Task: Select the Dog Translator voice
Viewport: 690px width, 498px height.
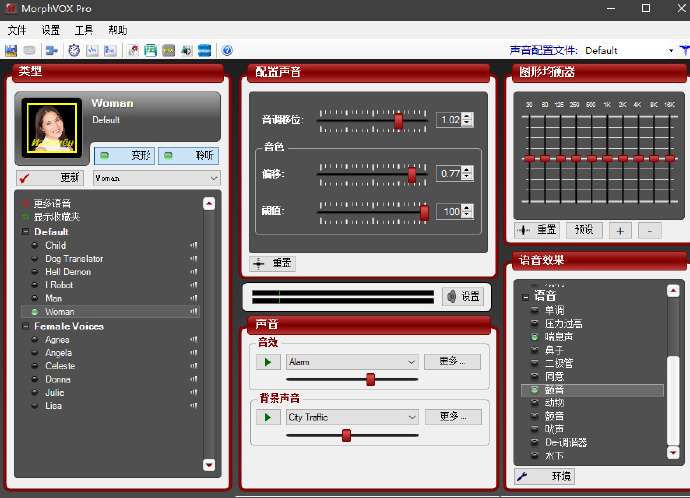Action: click(x=74, y=259)
